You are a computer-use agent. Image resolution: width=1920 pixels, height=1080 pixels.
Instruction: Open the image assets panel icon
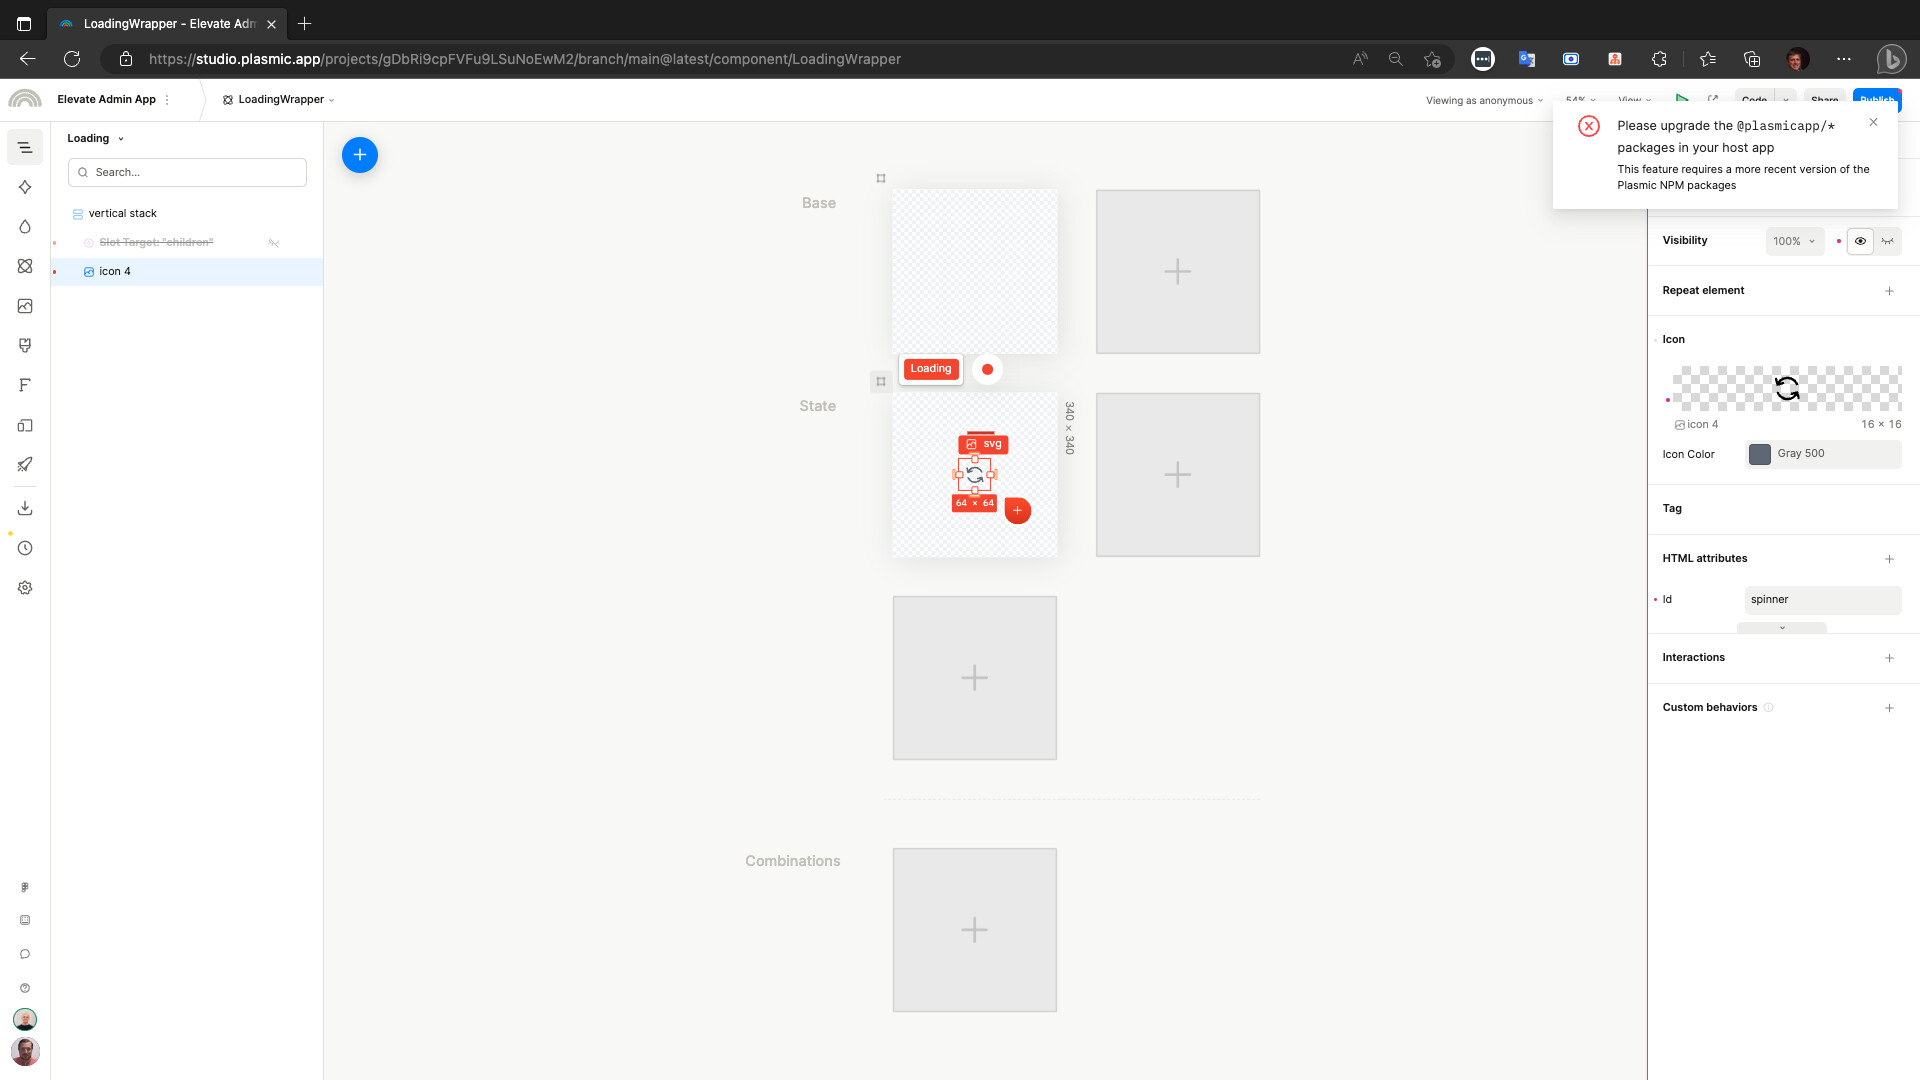coord(25,306)
